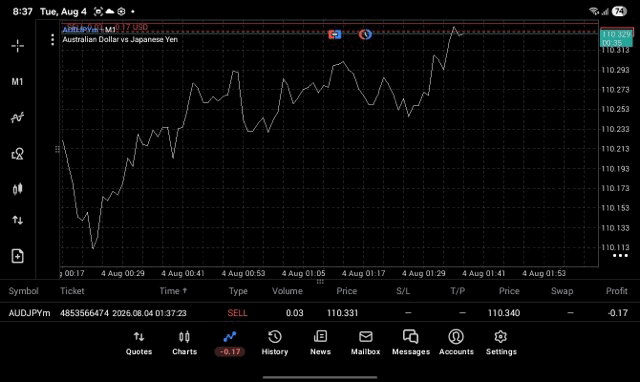Open trade order arrows in sidebar

[17, 220]
